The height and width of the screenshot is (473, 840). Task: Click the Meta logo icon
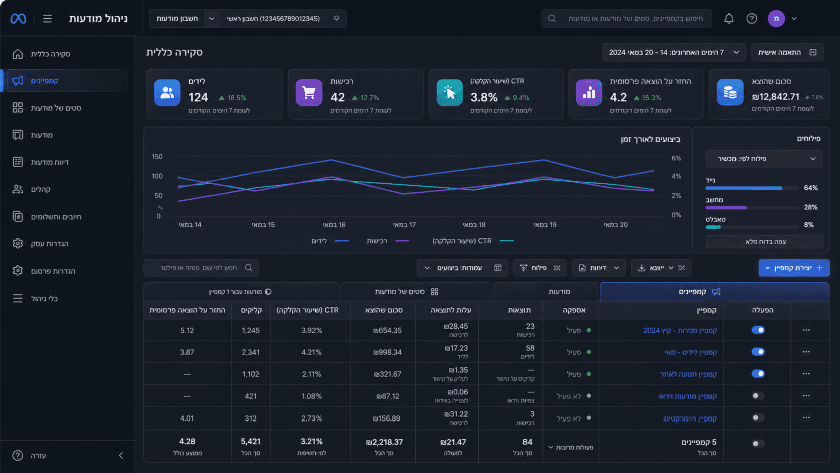[18, 19]
